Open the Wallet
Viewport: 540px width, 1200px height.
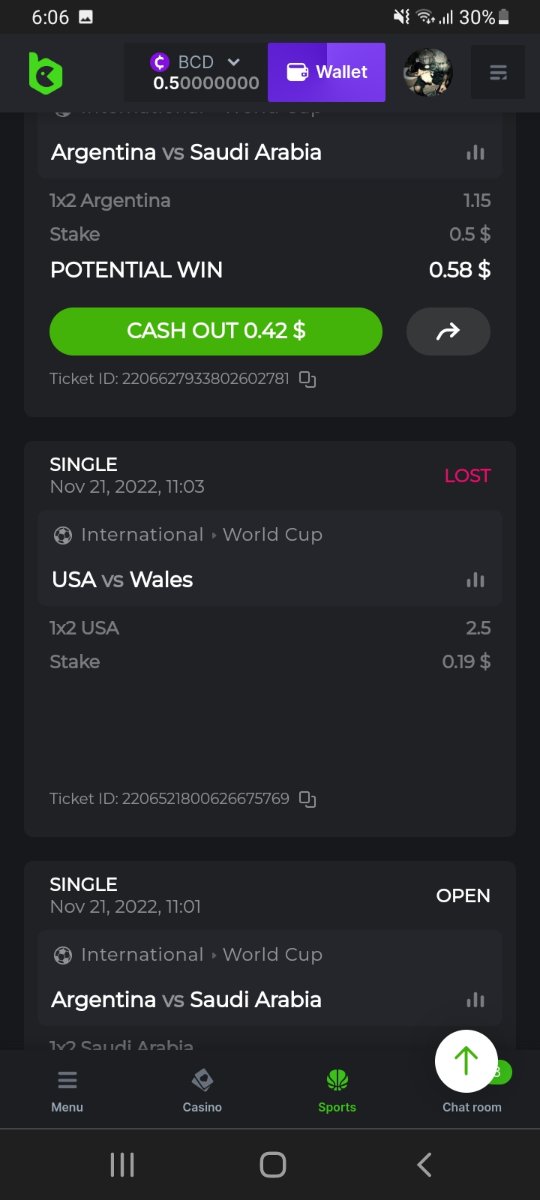point(327,72)
